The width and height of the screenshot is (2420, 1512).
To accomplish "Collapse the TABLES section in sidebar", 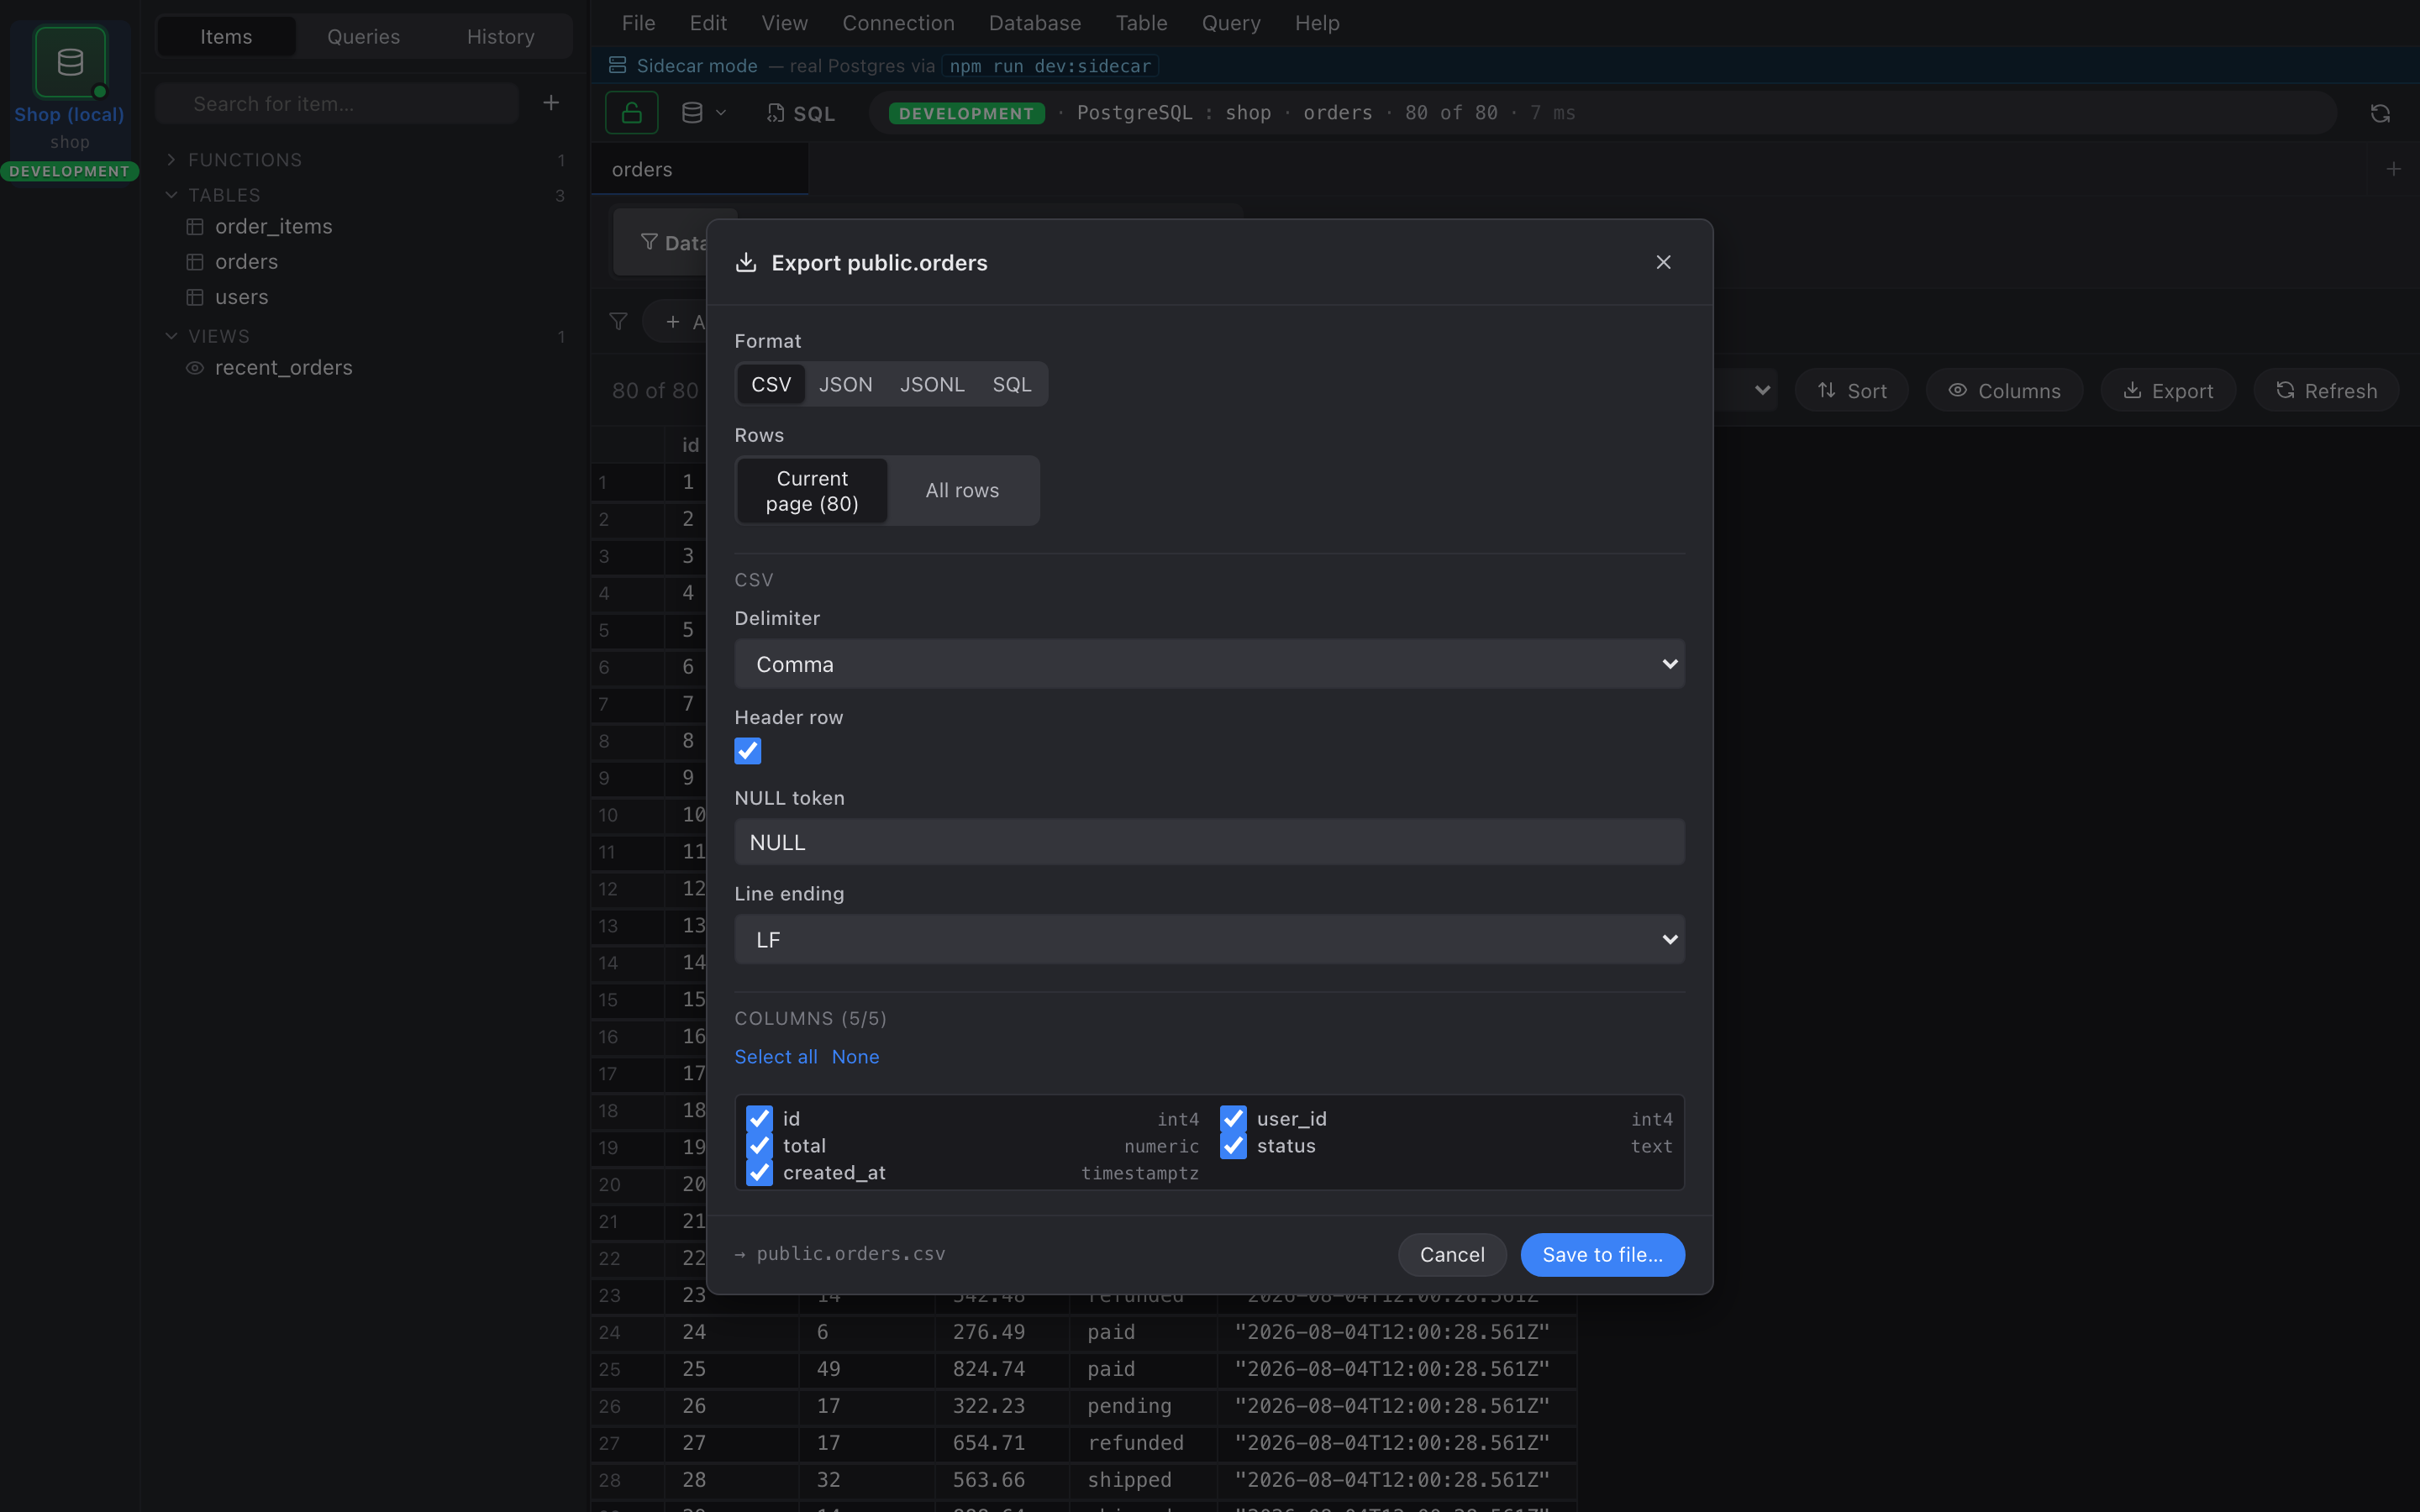I will pos(171,195).
